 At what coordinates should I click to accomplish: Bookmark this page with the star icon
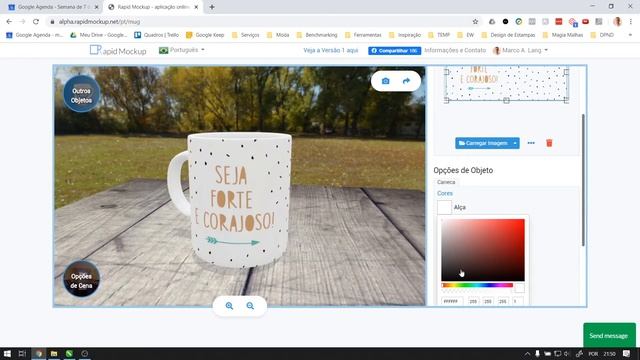pos(475,21)
